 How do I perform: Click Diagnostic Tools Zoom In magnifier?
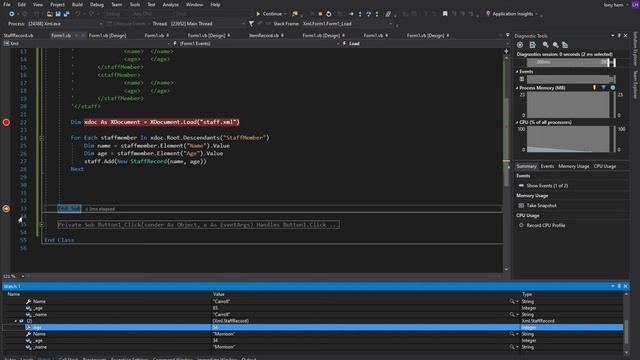546,45
